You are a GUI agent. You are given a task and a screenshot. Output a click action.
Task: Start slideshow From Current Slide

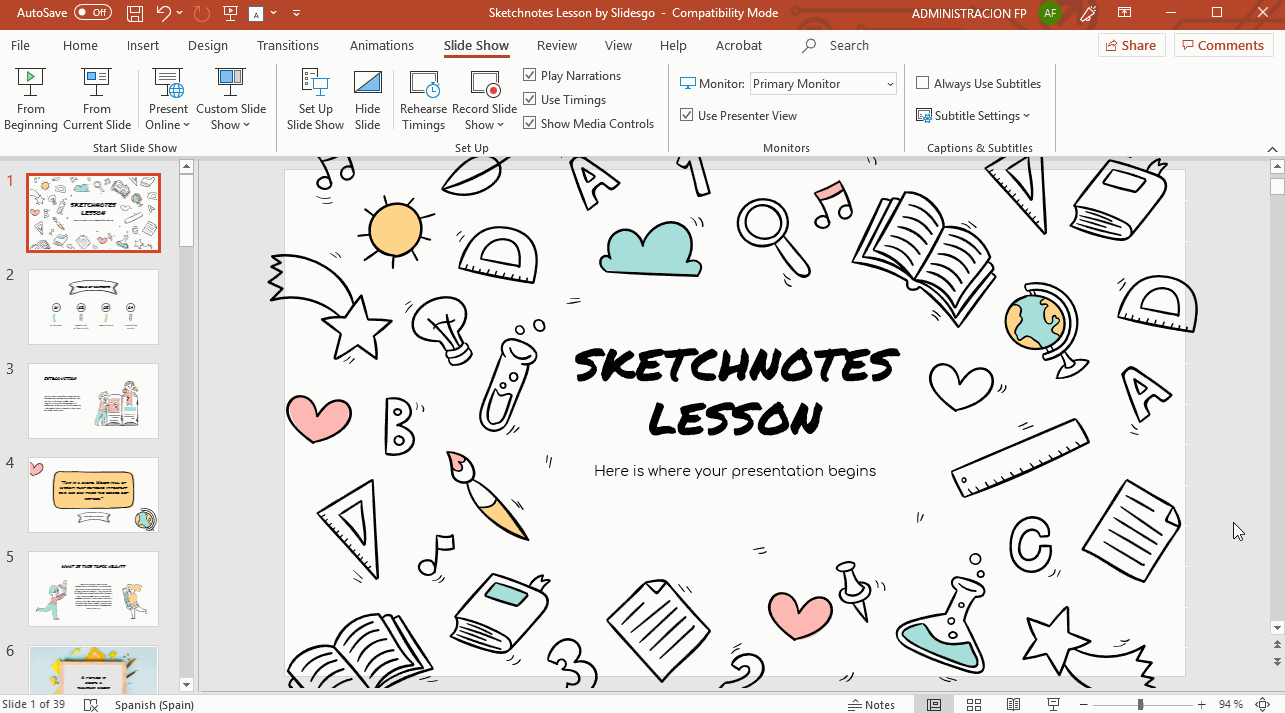pyautogui.click(x=97, y=99)
